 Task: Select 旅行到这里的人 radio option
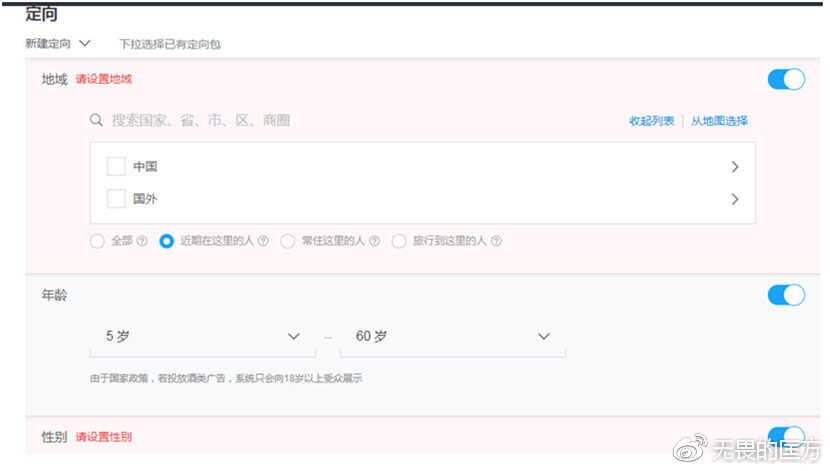(399, 241)
